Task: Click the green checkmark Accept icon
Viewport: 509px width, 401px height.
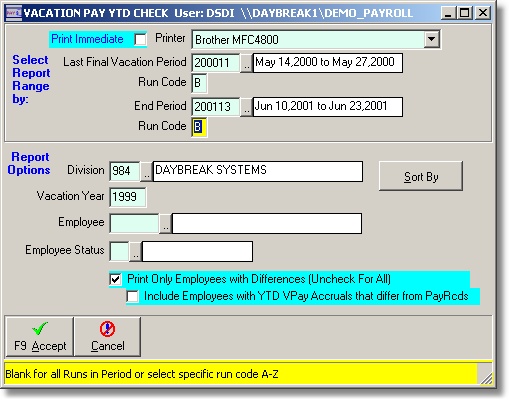Action: click(x=40, y=329)
